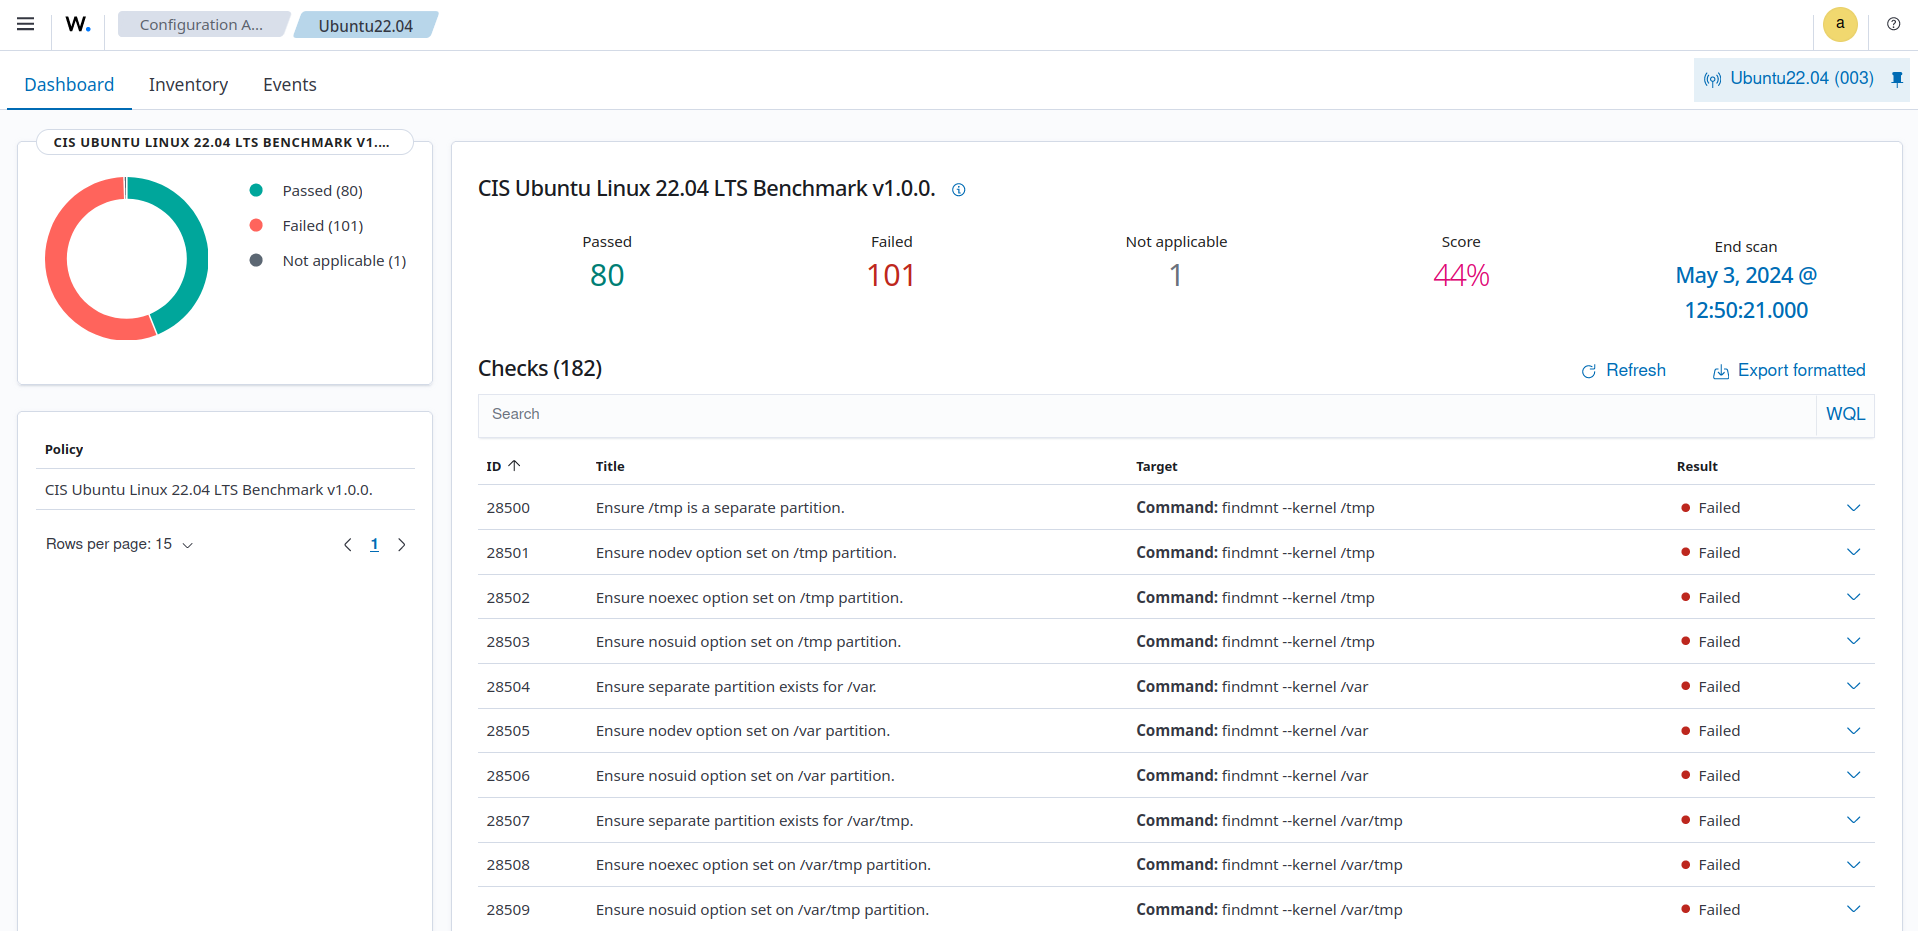Screen dimensions: 1918x931
Task: Click the Wazuh logo
Action: tap(77, 24)
